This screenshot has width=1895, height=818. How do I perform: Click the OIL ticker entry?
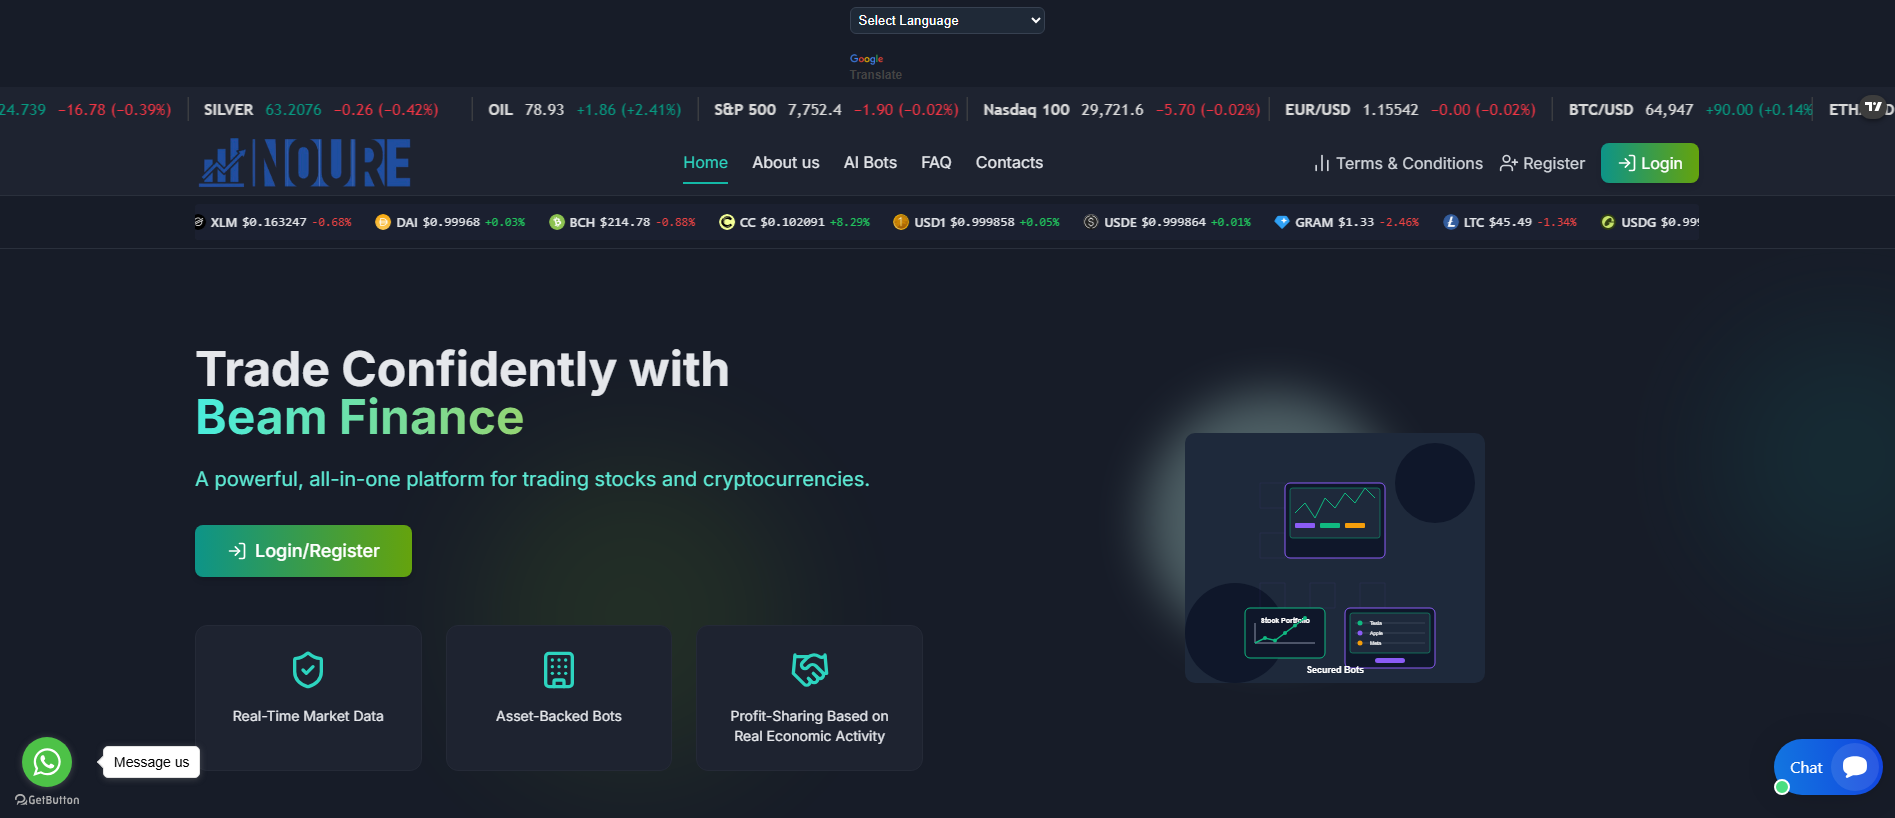(585, 109)
